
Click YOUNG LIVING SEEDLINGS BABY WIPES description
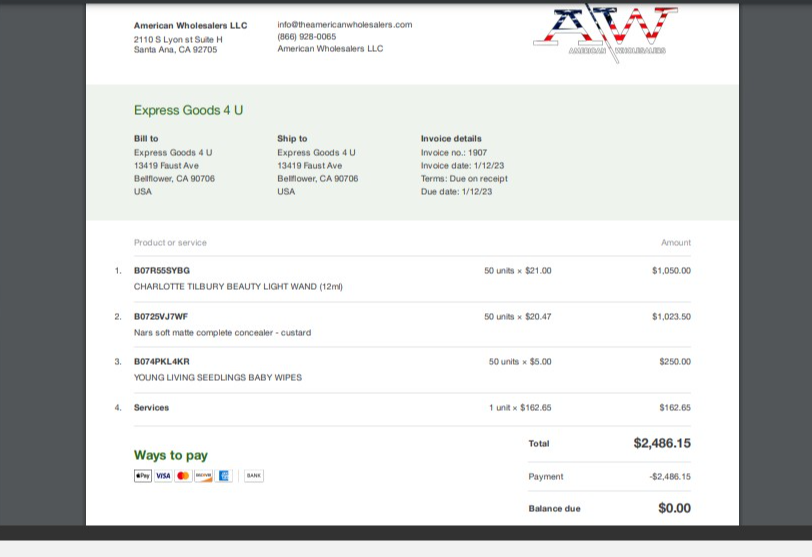coord(218,378)
